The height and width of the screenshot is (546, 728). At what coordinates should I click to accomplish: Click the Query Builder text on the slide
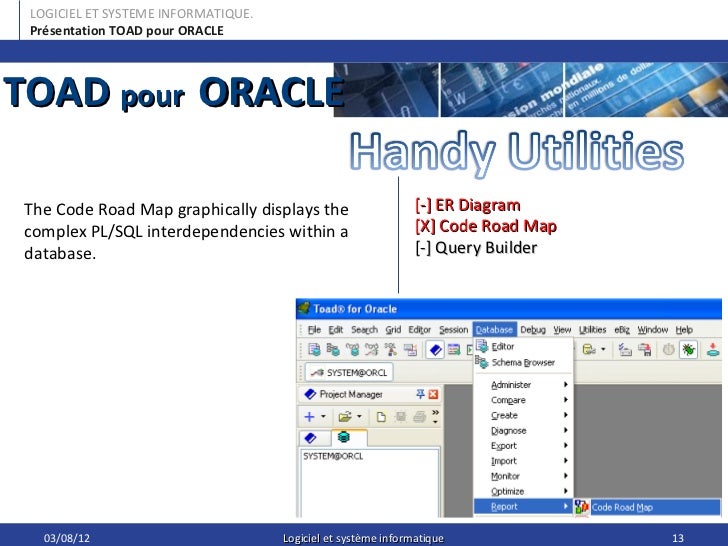click(x=486, y=247)
